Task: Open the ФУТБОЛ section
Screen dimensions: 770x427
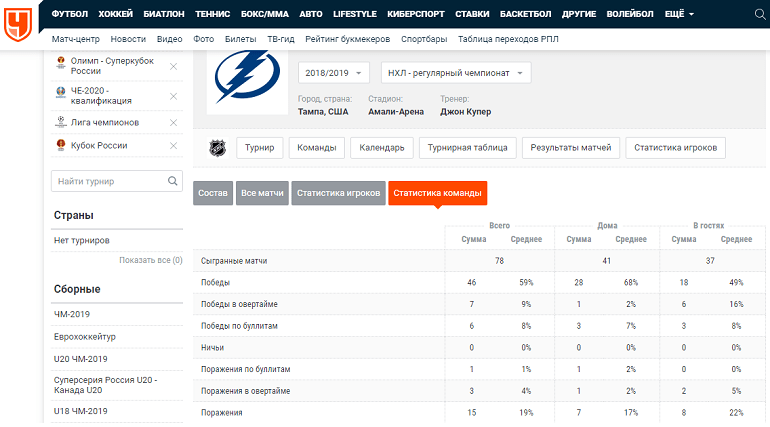Action: [x=70, y=14]
